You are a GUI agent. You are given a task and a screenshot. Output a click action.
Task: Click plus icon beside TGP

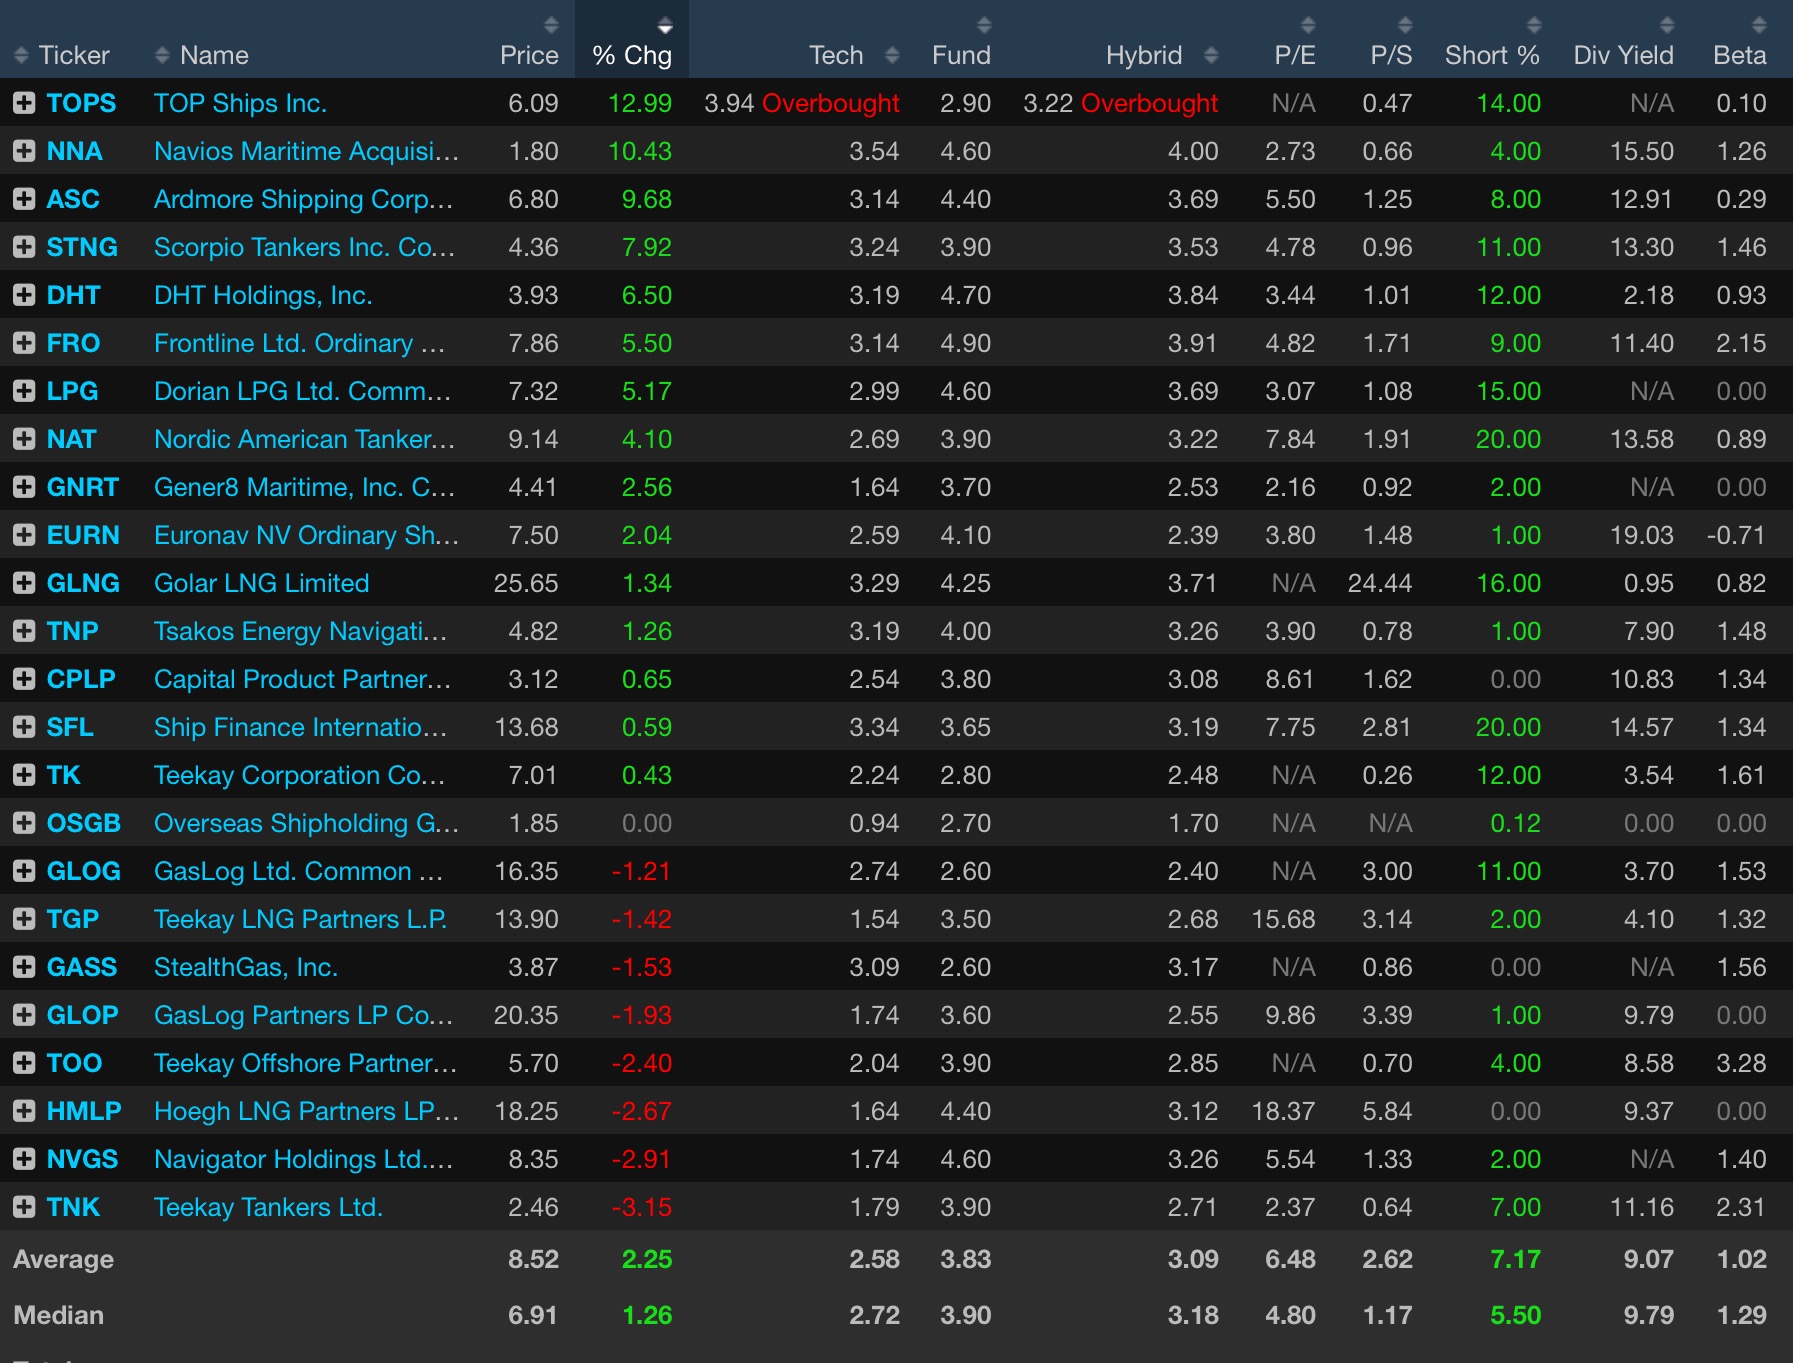tap(24, 919)
